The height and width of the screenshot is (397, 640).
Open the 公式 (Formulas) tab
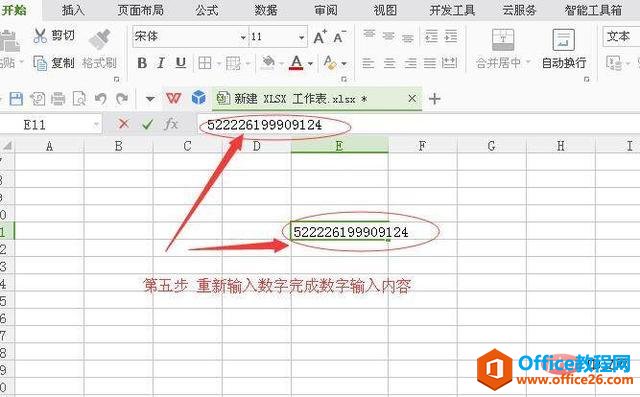click(207, 10)
